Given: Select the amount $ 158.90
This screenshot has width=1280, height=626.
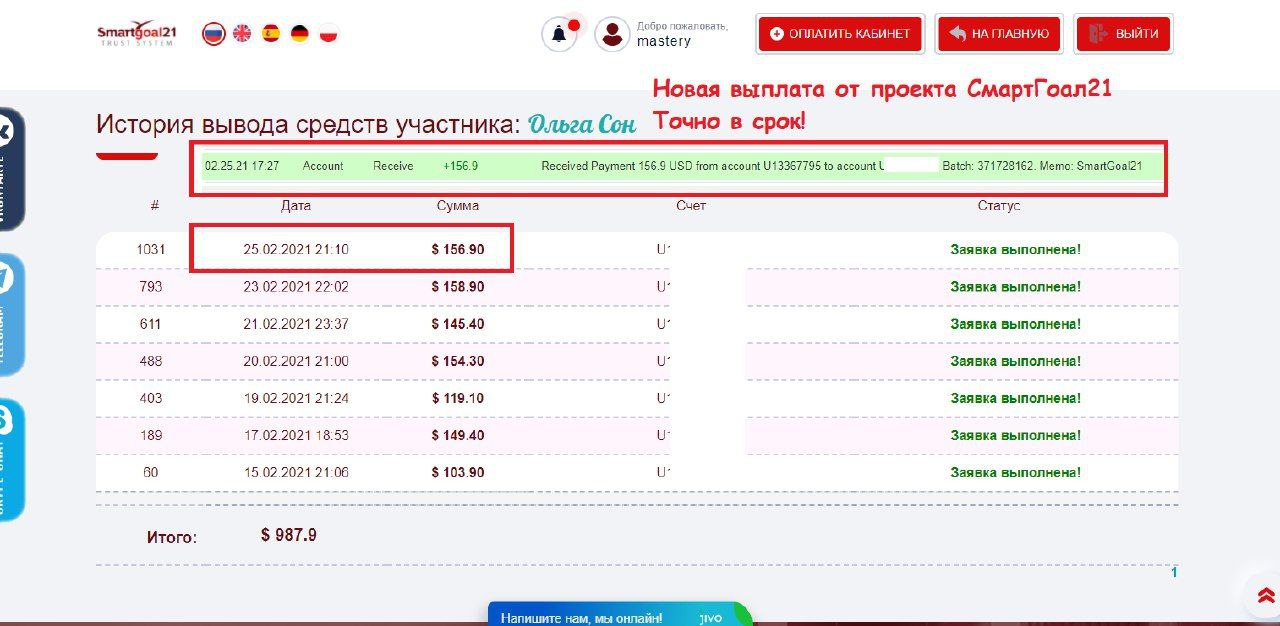Looking at the screenshot, I should click(x=458, y=287).
